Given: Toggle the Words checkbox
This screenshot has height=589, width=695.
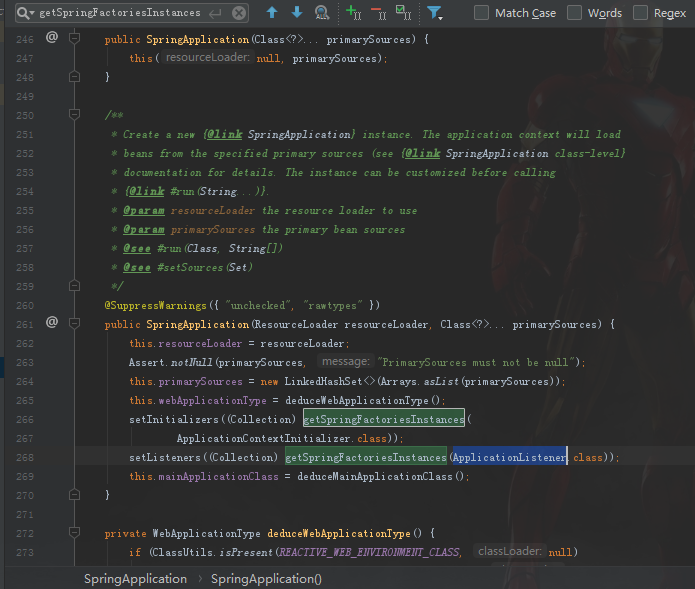Looking at the screenshot, I should click(575, 13).
